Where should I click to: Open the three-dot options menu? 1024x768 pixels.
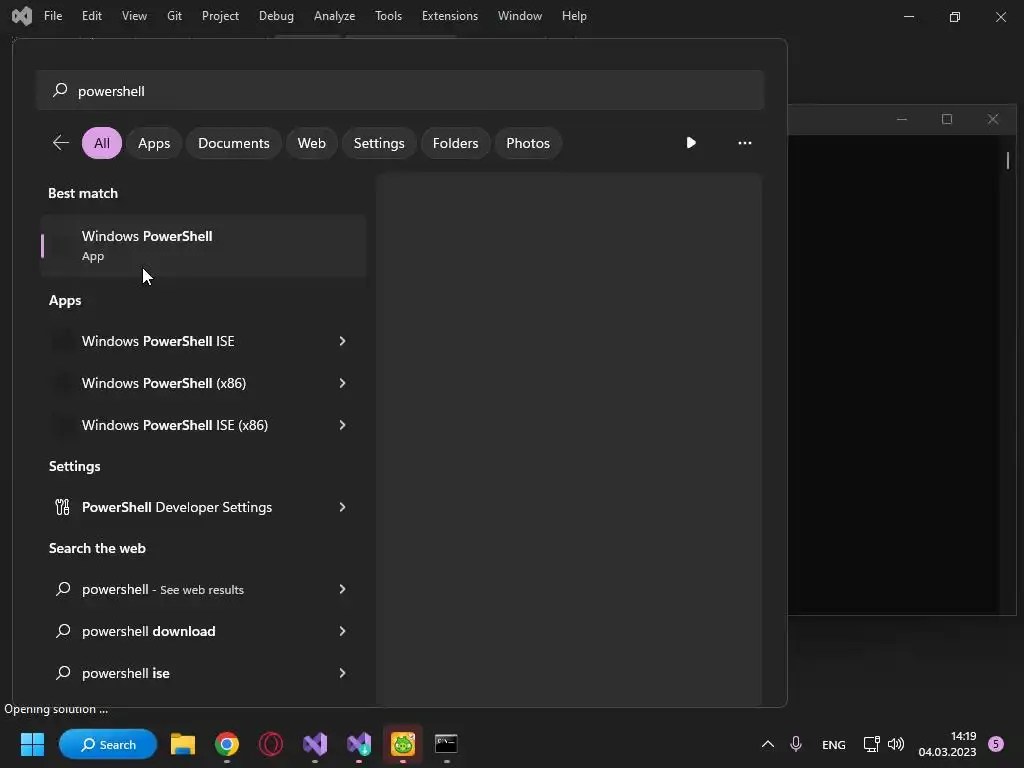point(744,142)
